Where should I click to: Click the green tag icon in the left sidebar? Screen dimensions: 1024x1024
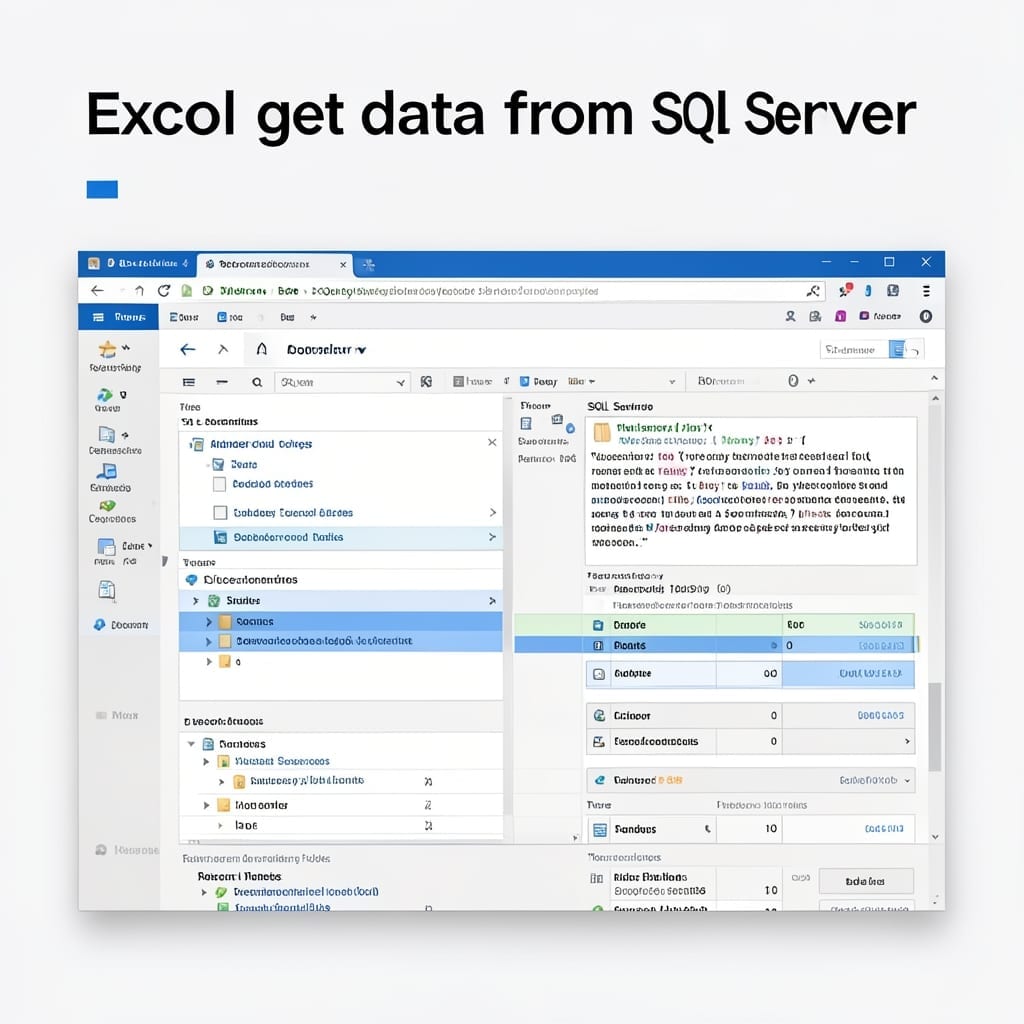pyautogui.click(x=108, y=505)
